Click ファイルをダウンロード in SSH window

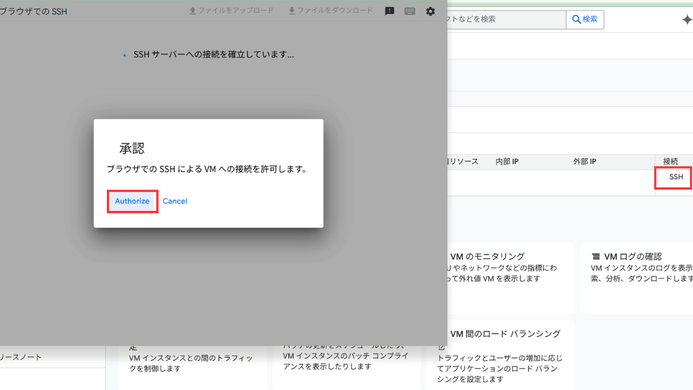(x=331, y=11)
